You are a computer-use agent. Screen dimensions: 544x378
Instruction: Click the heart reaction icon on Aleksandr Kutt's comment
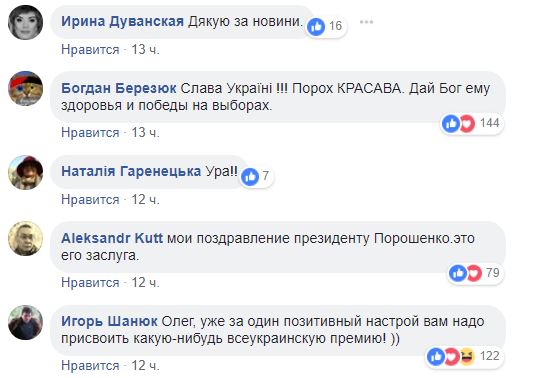474,273
